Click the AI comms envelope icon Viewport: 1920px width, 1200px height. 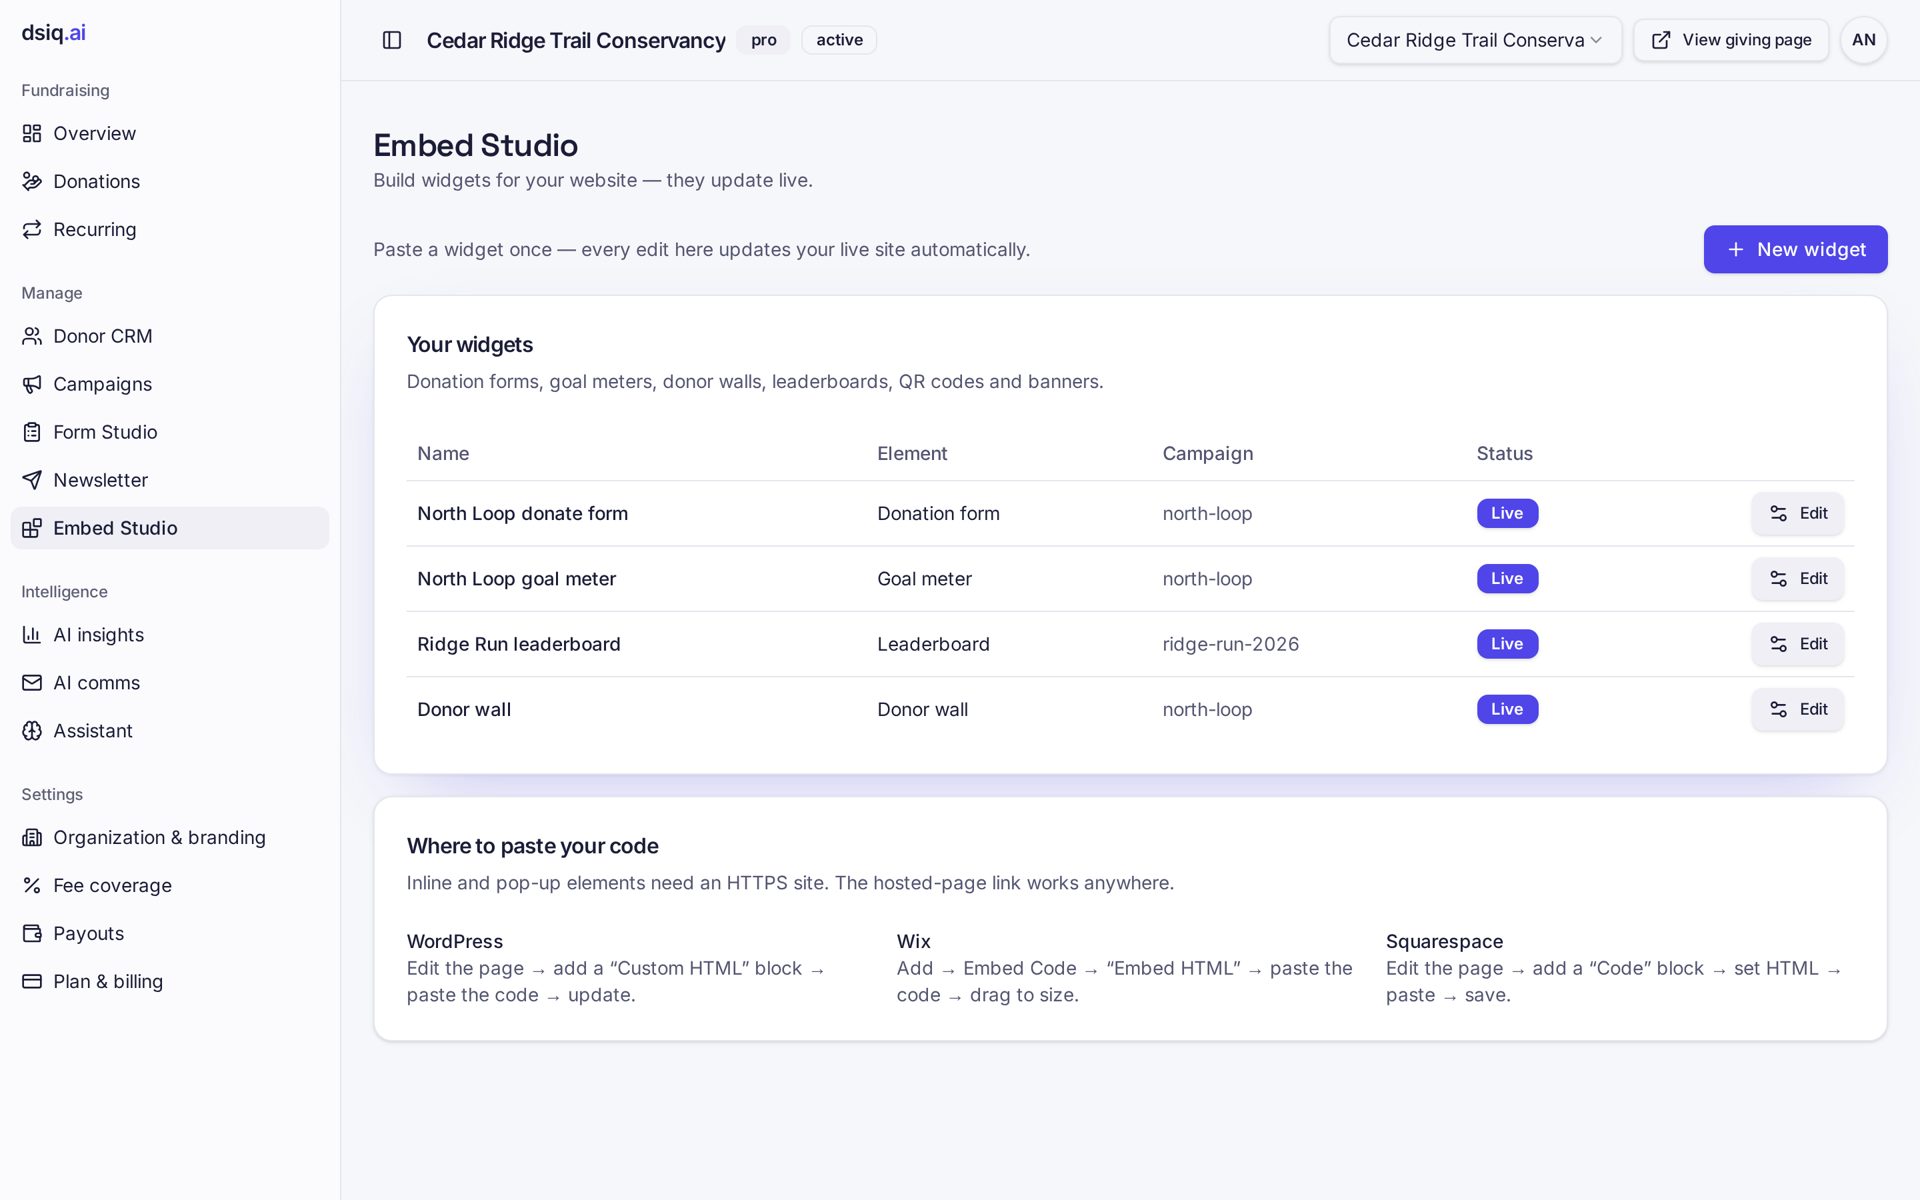[32, 683]
